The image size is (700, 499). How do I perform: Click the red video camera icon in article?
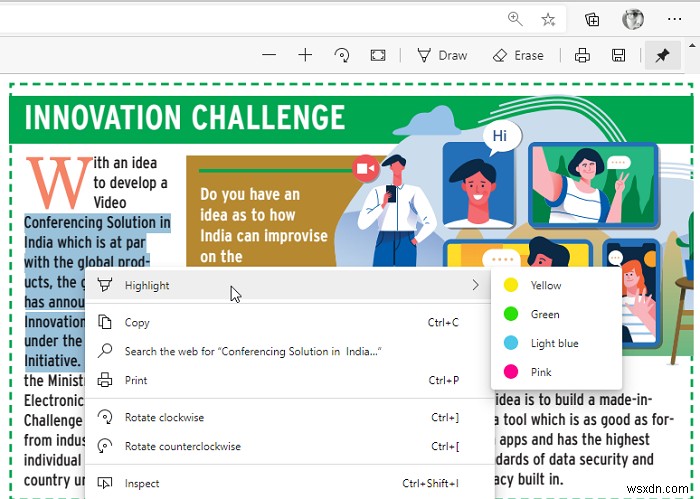click(x=366, y=169)
